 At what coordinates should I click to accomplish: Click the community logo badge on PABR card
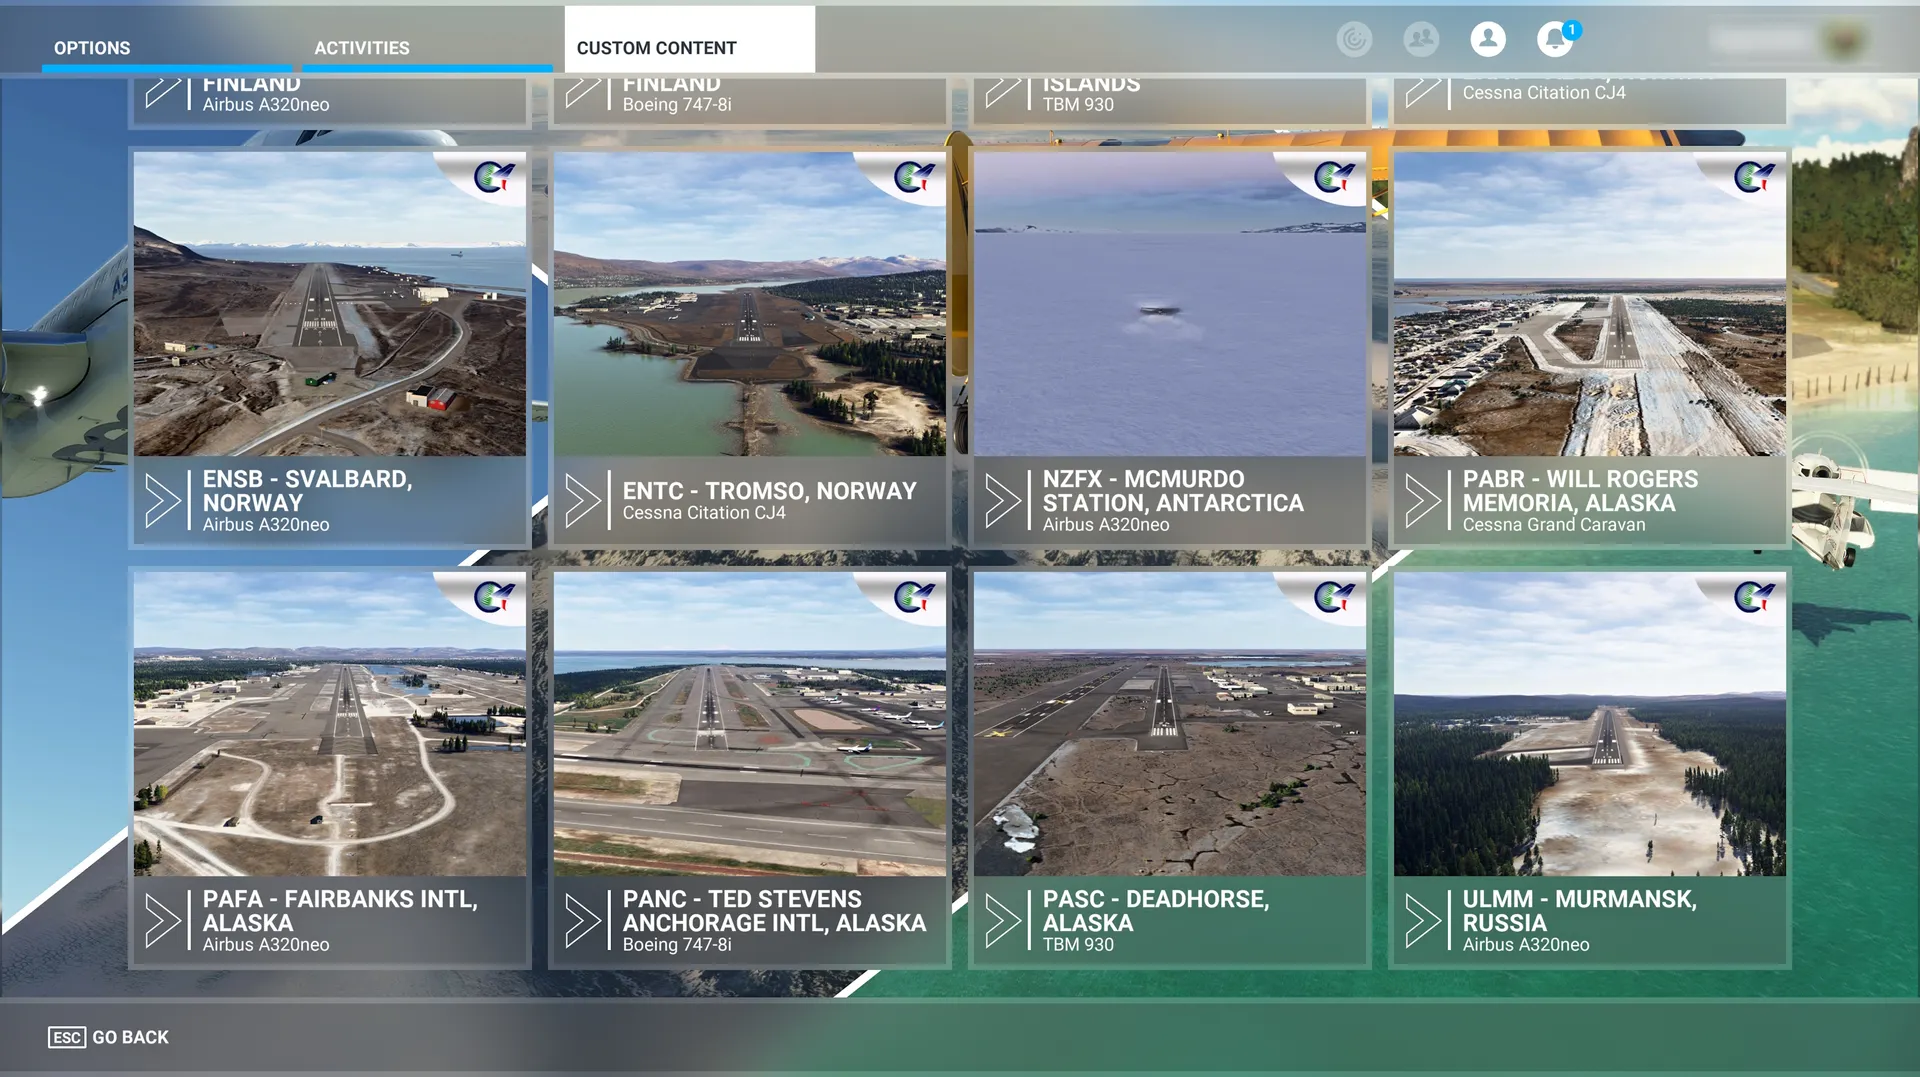1754,177
